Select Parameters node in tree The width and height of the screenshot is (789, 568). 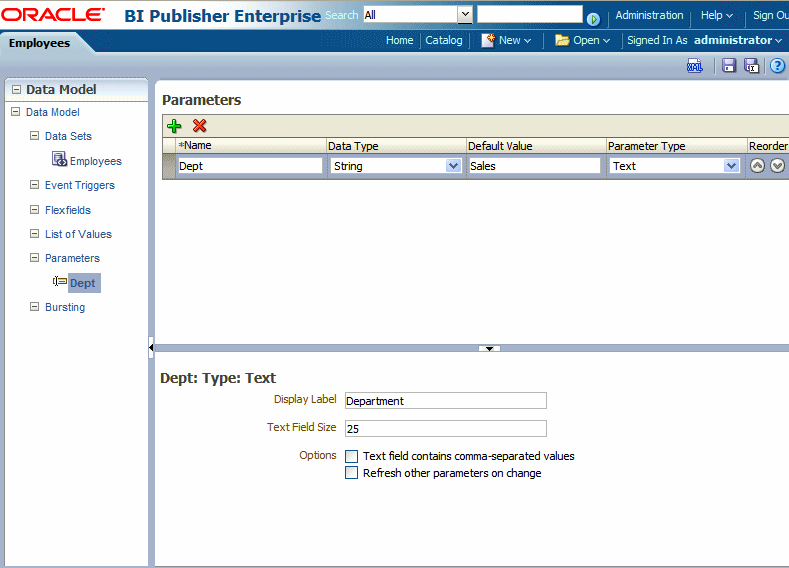[x=72, y=258]
